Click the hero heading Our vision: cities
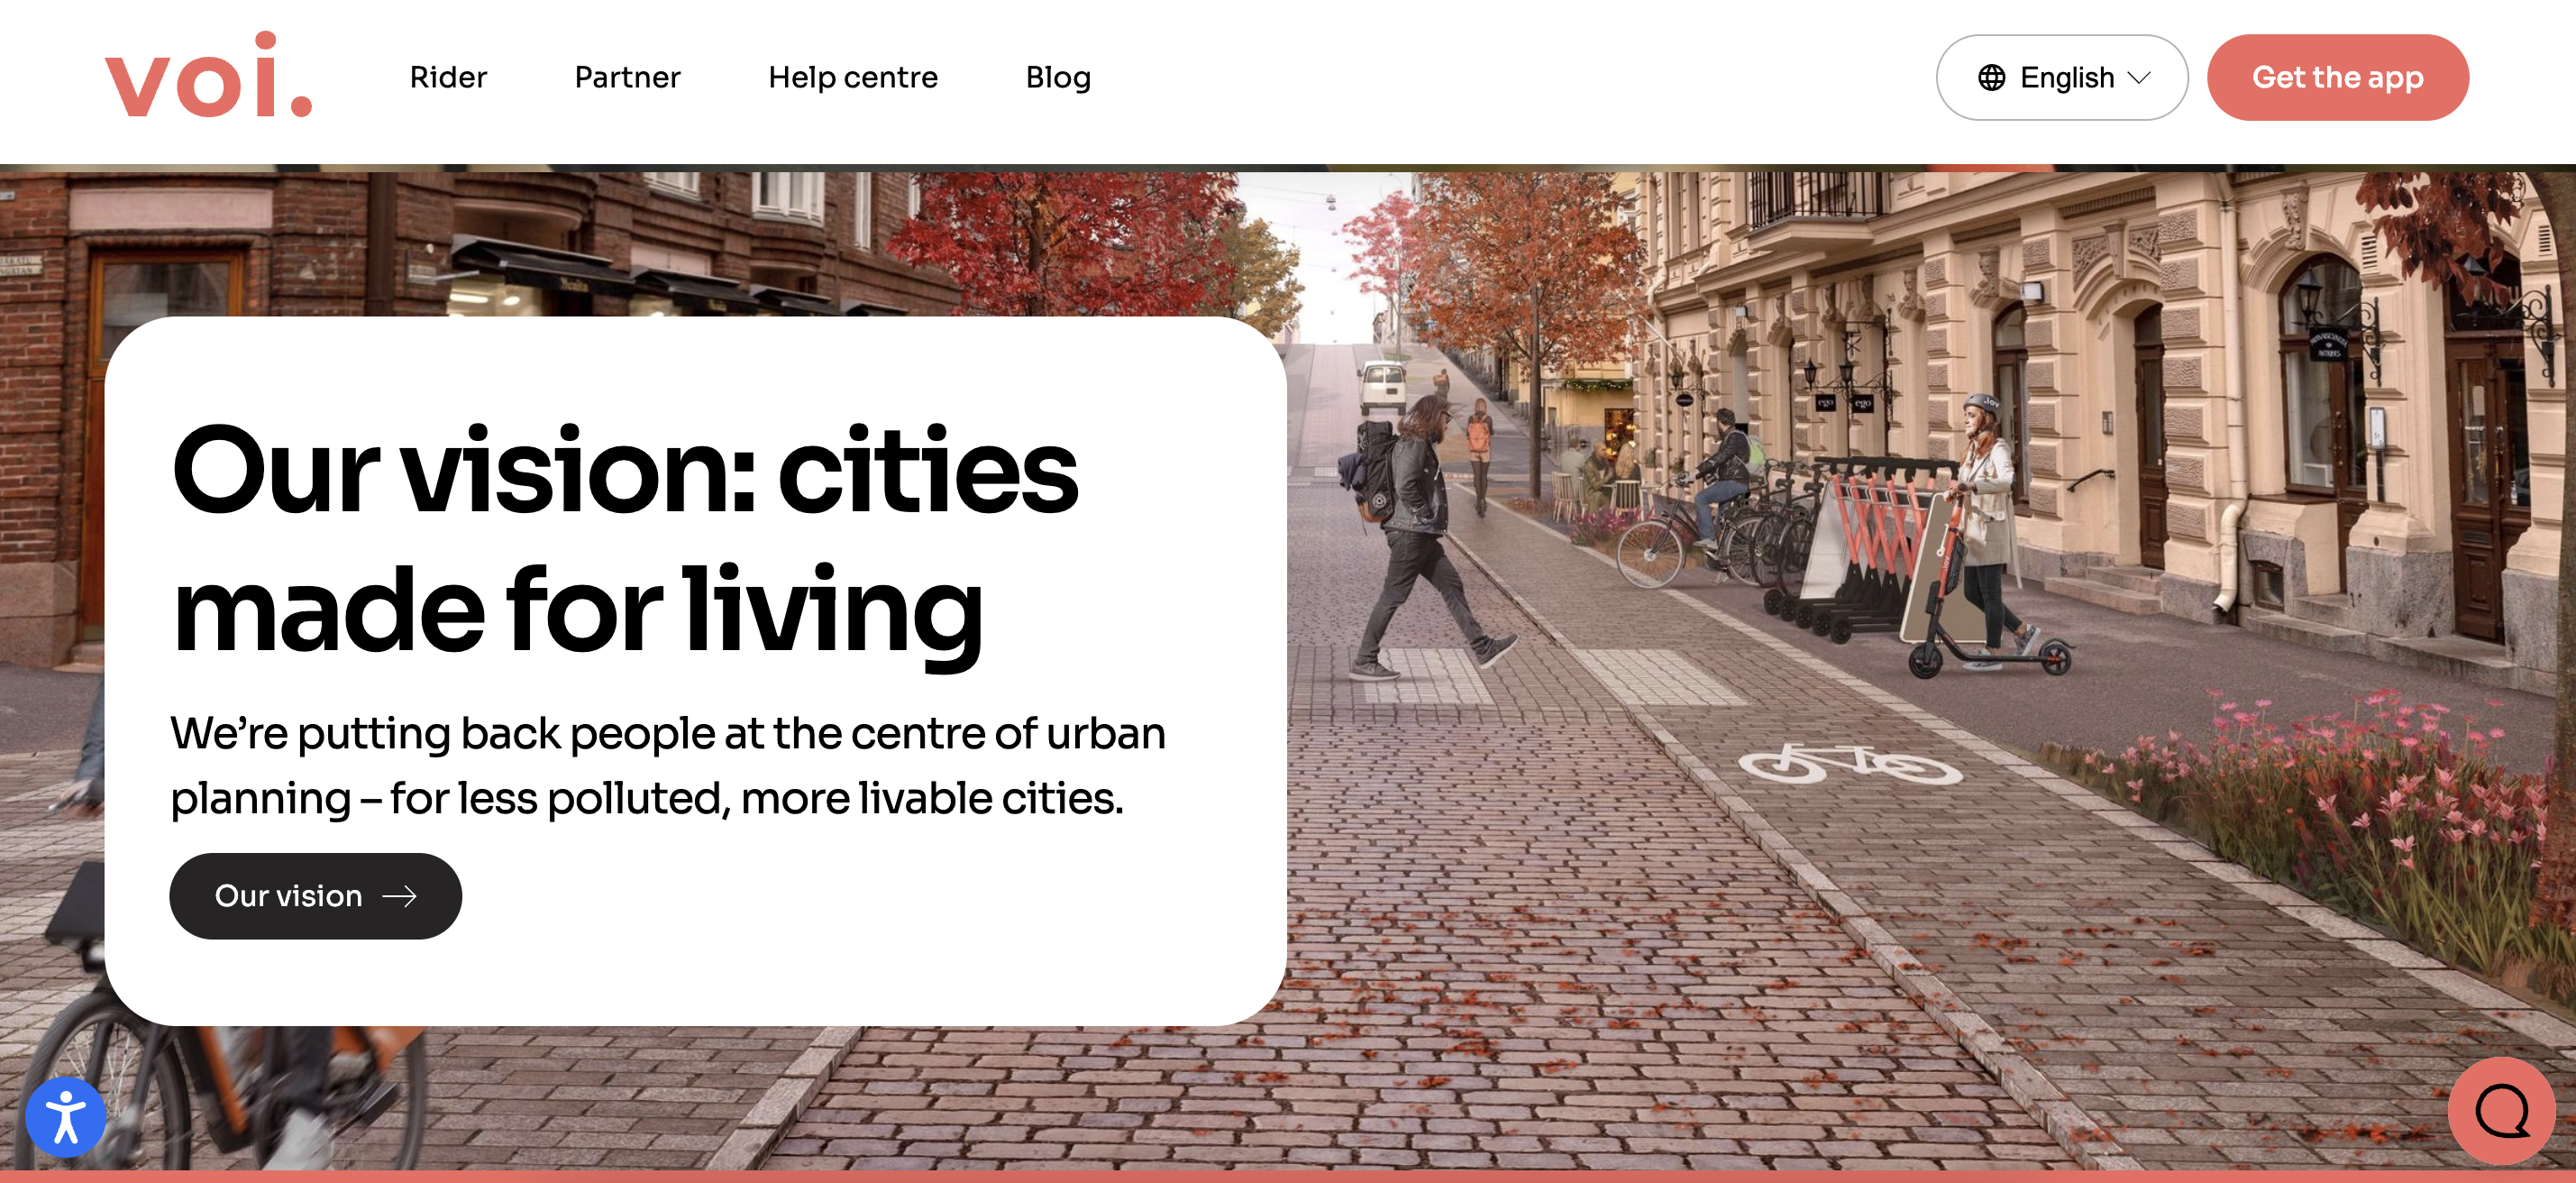The height and width of the screenshot is (1183, 2576). [625, 470]
